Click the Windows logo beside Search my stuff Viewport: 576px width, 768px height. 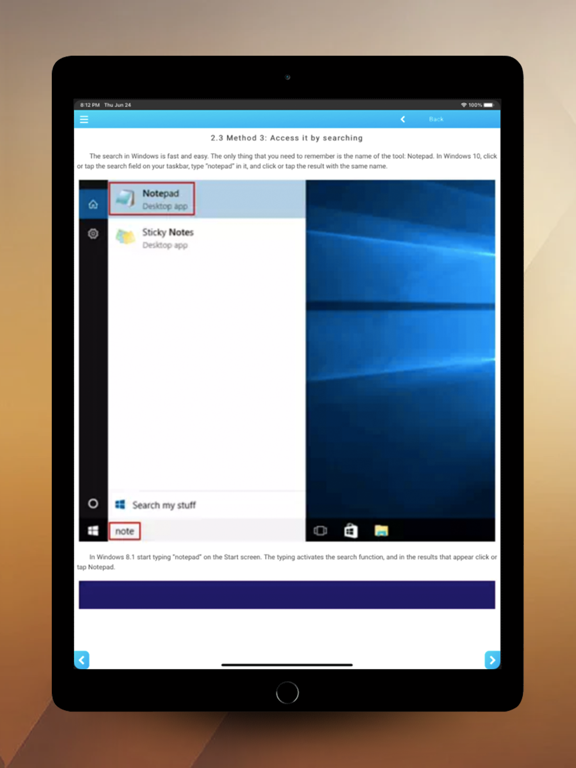[120, 504]
